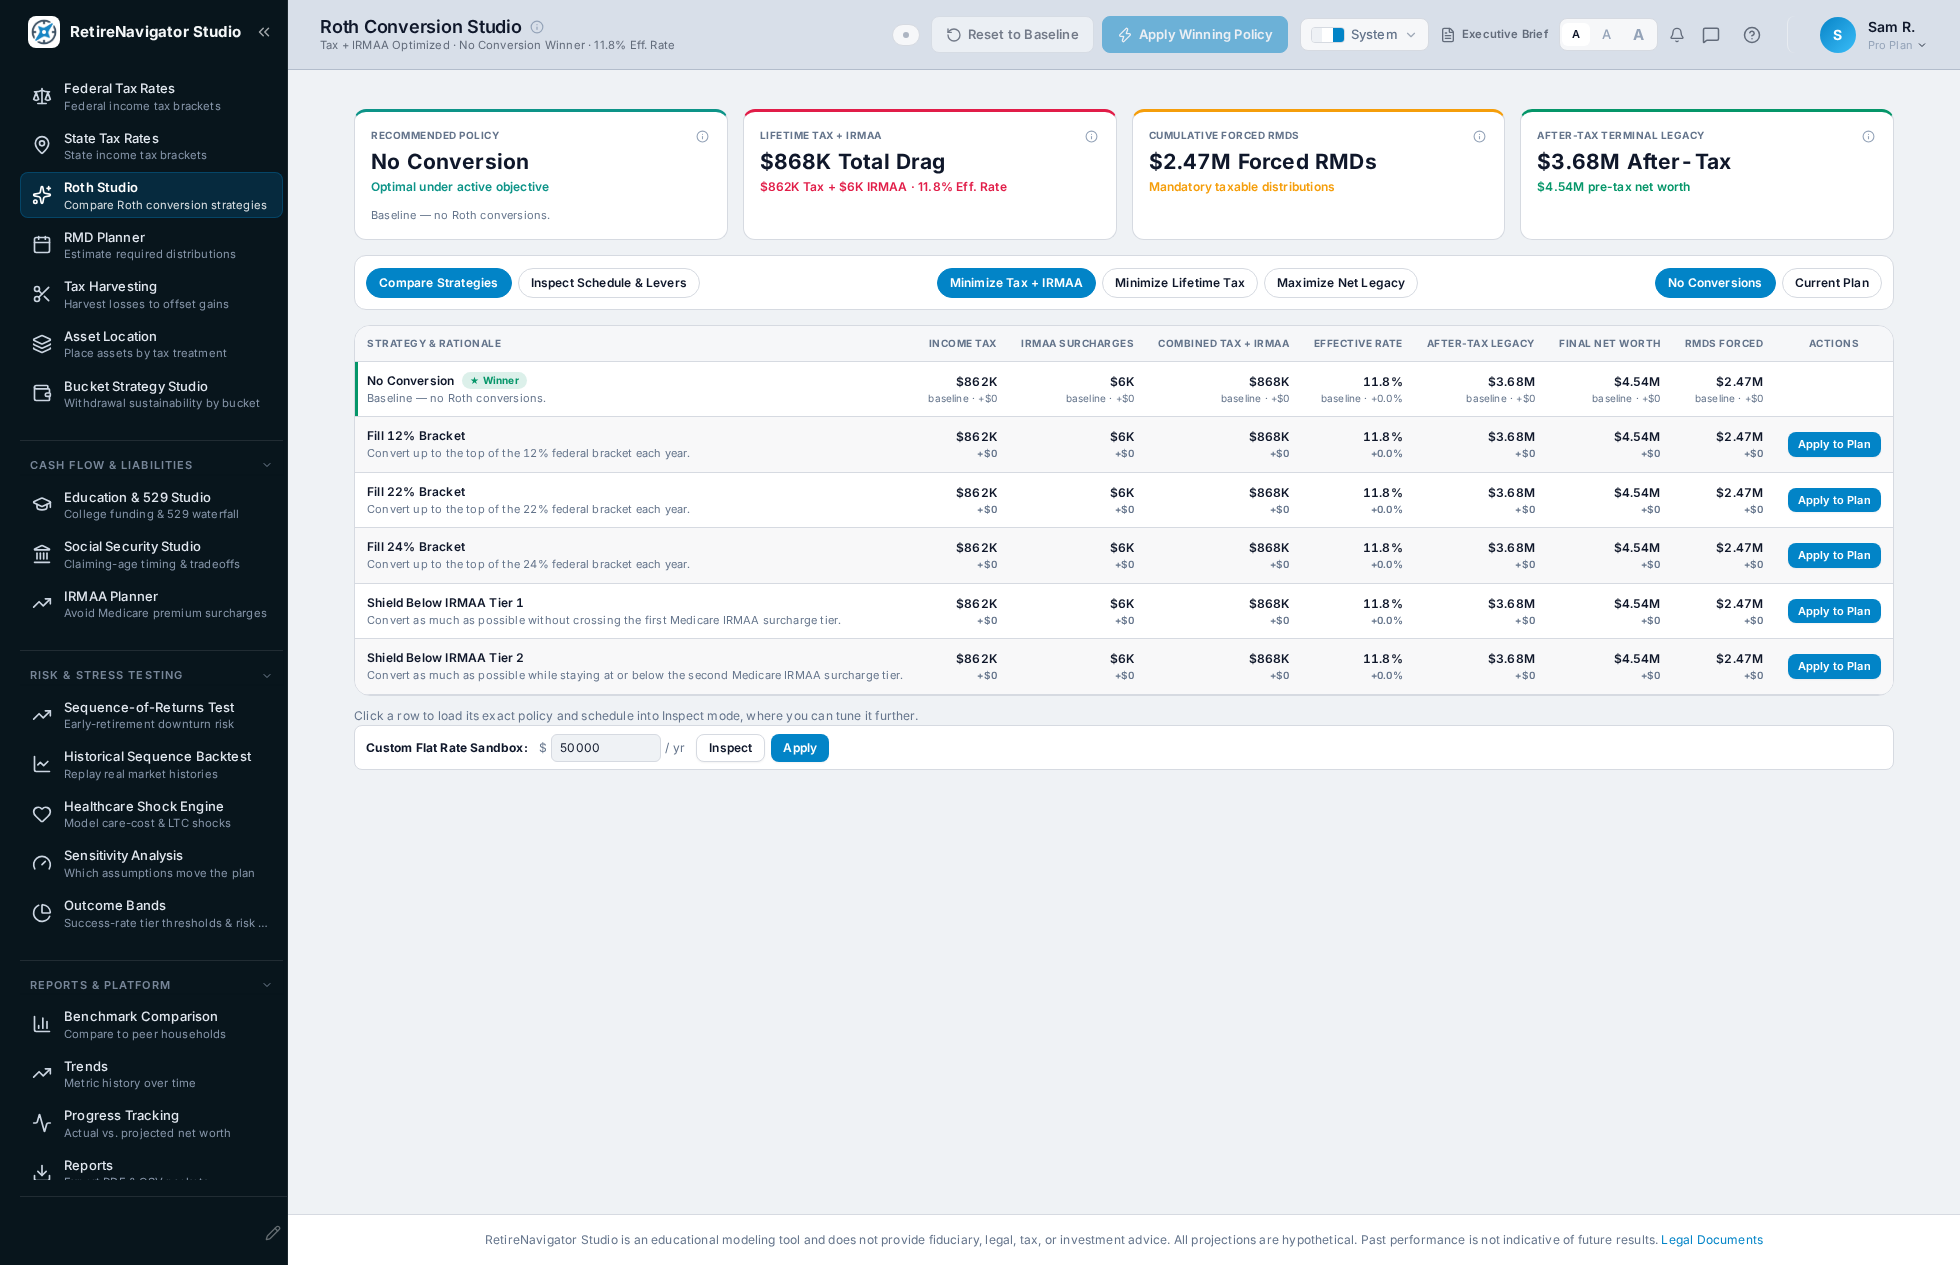Select Minimize Lifetime Tax objective
The height and width of the screenshot is (1265, 1960).
click(x=1179, y=283)
